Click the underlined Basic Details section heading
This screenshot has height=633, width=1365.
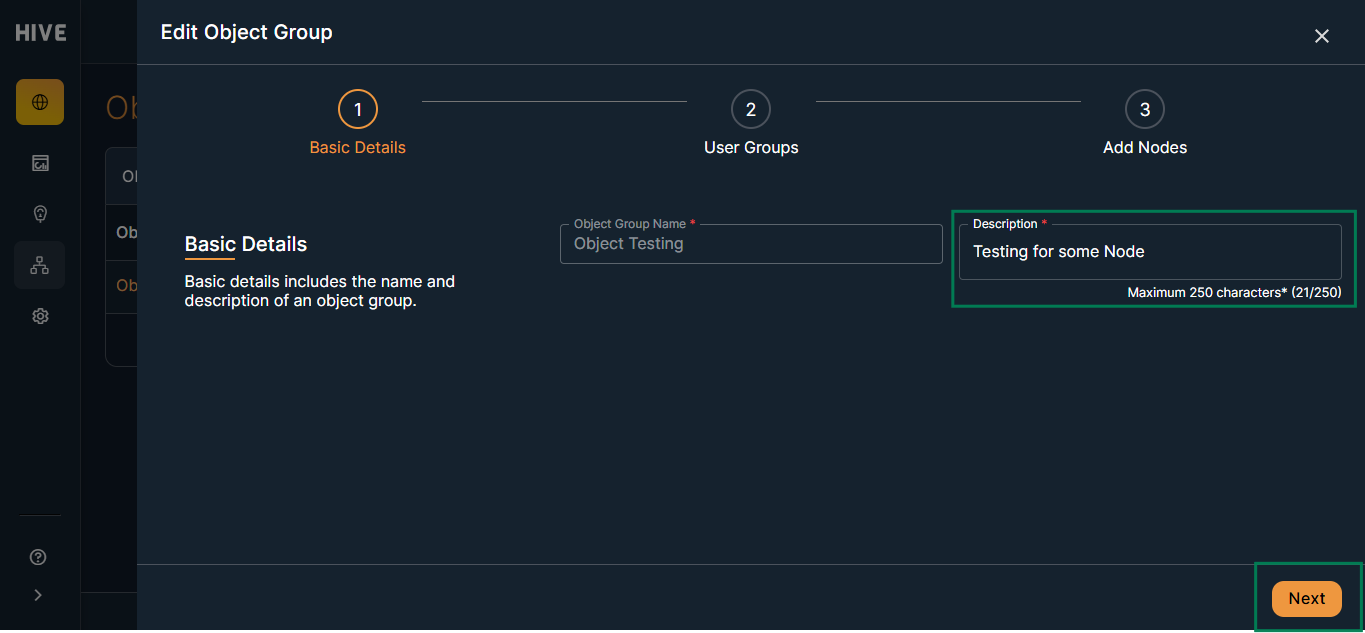click(246, 244)
